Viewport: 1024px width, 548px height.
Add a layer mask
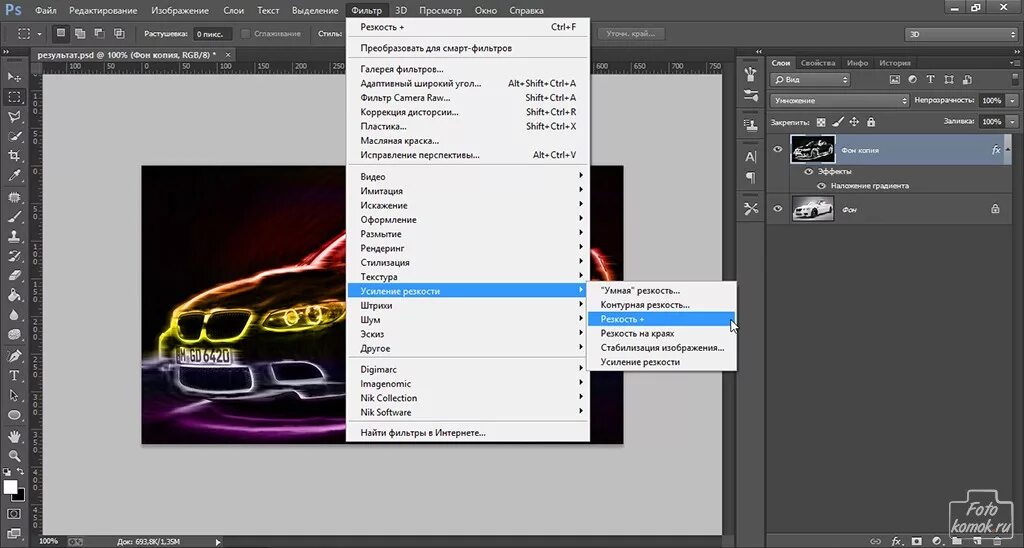[x=917, y=541]
